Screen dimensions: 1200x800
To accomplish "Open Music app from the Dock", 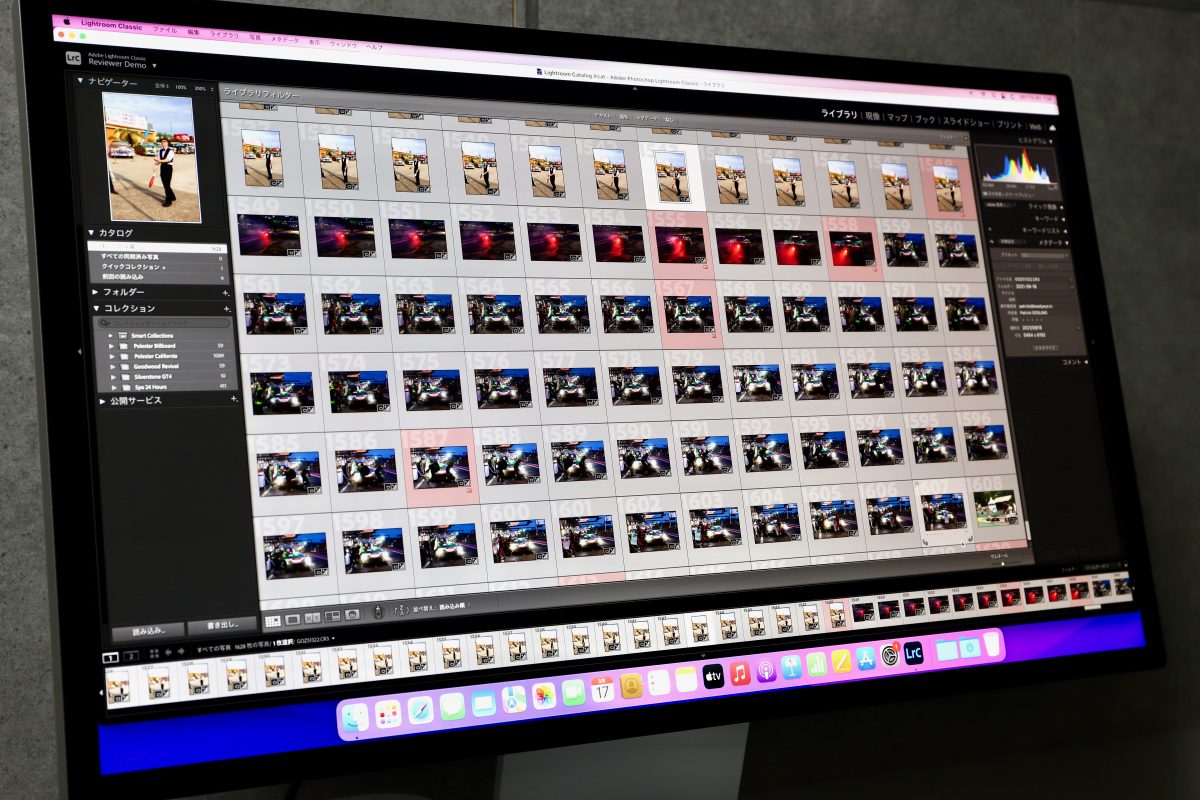I will 740,673.
